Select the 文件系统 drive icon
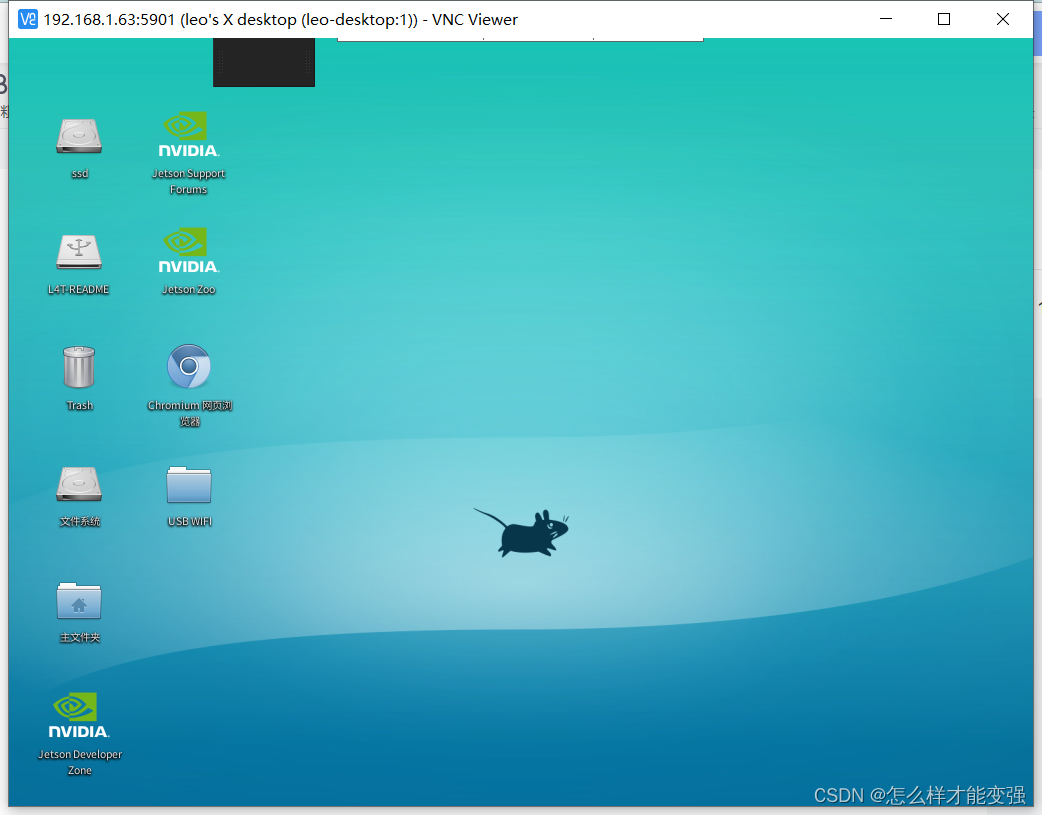1042x815 pixels. coord(79,484)
